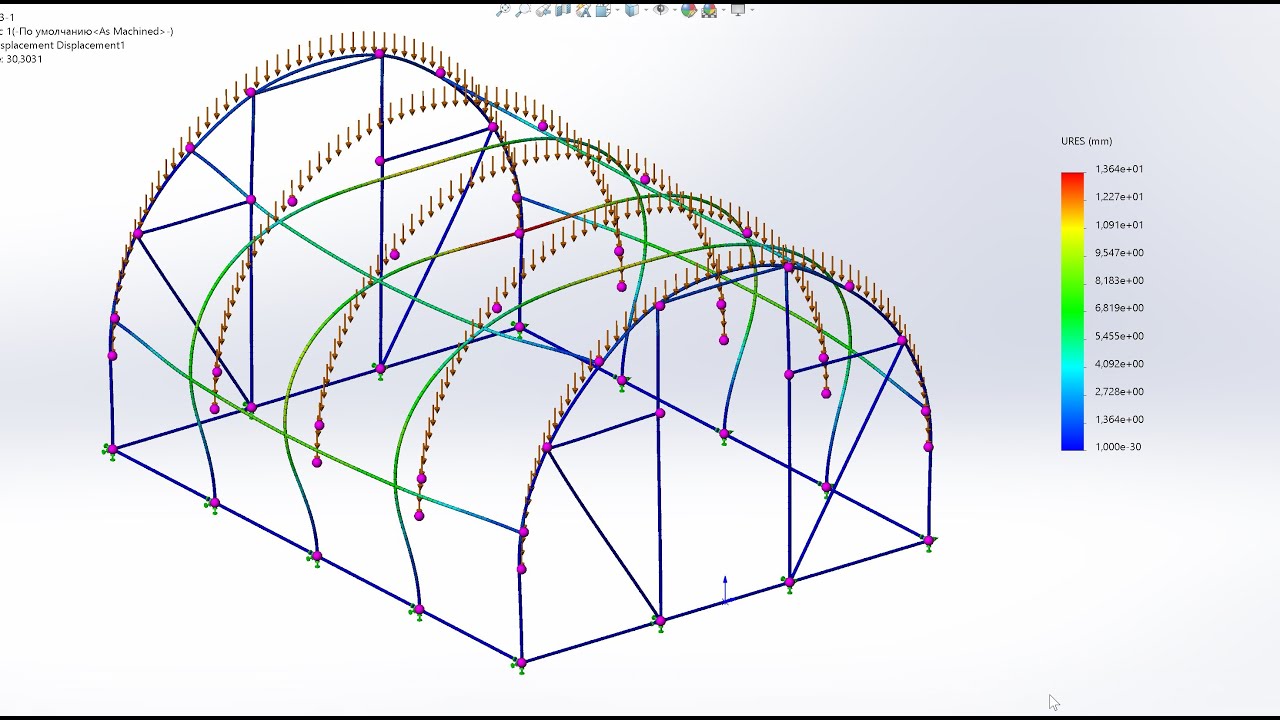The image size is (1280, 720).
Task: Open the Section View tool
Action: [563, 10]
